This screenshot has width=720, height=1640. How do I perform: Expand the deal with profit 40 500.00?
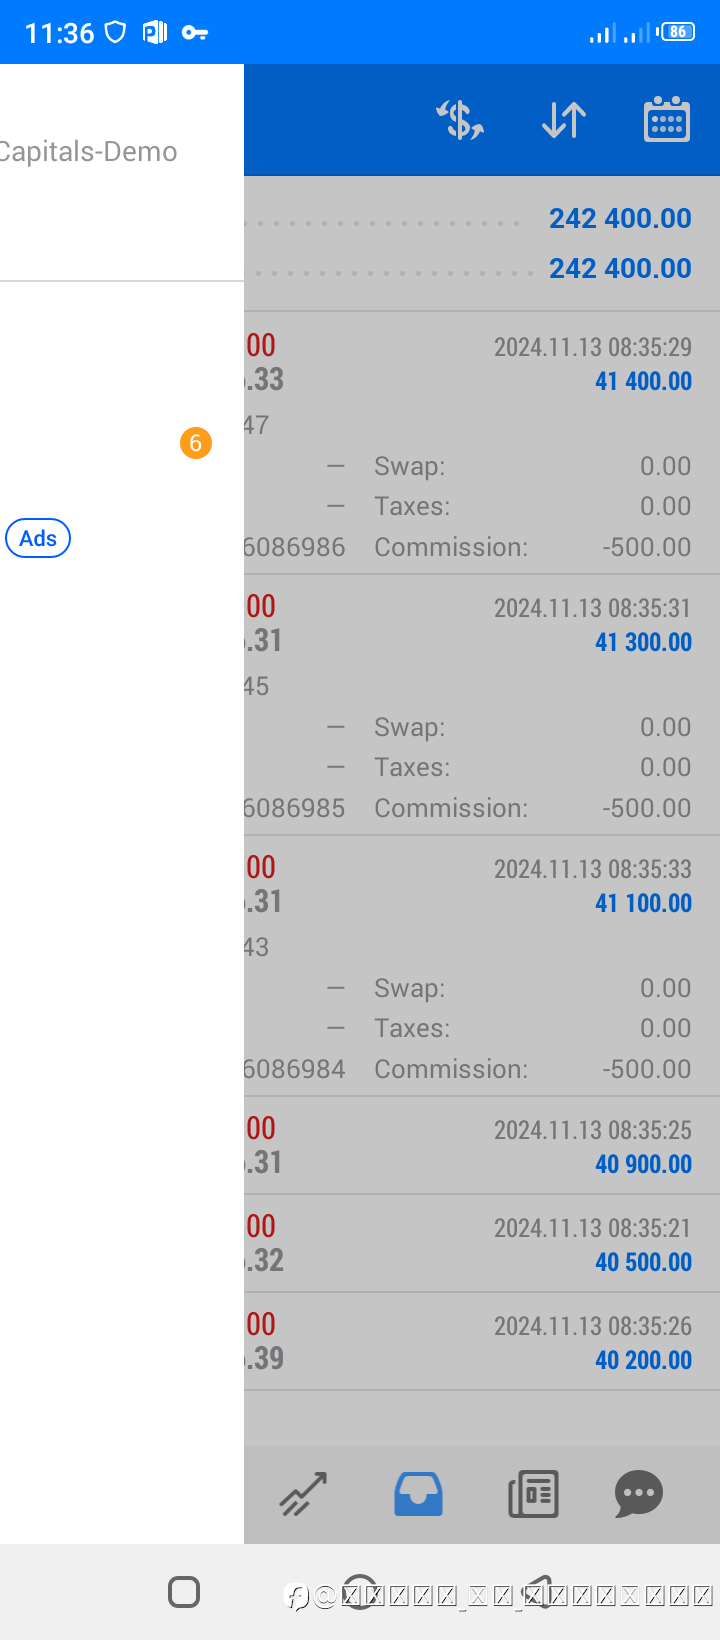pyautogui.click(x=482, y=1244)
